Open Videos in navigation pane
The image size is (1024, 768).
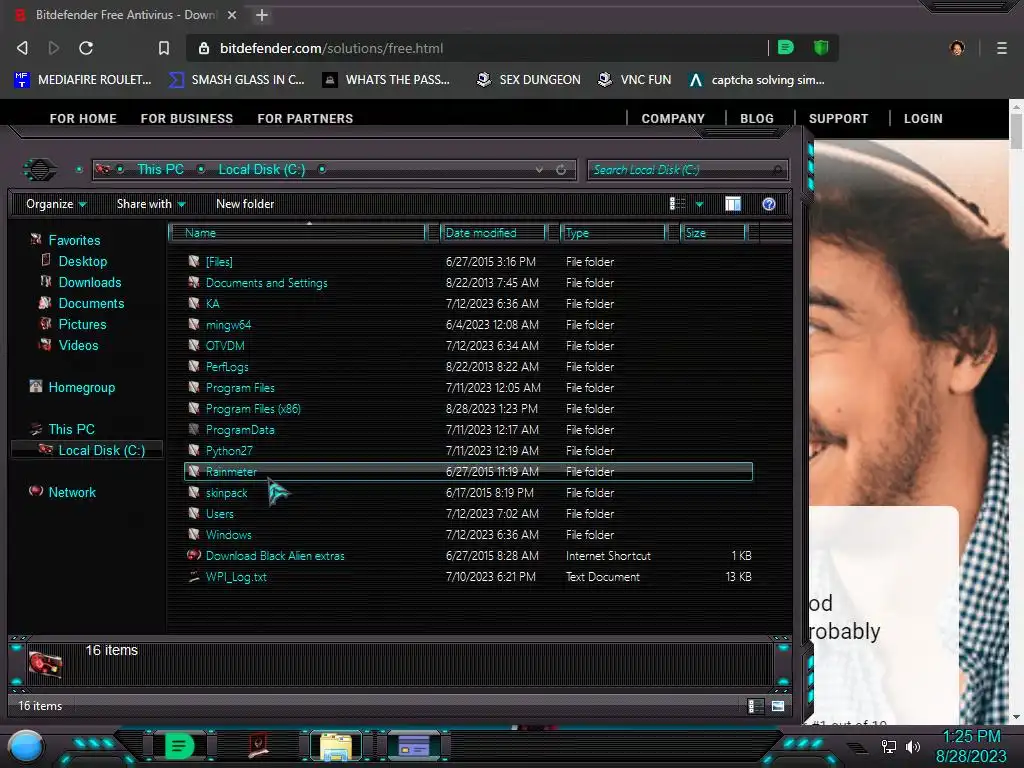78,345
